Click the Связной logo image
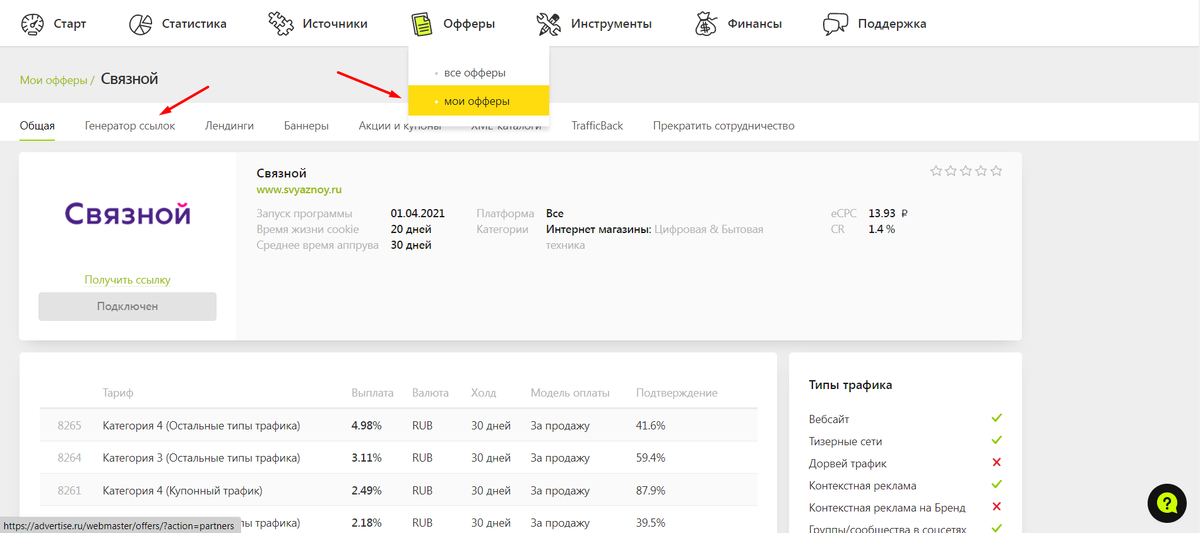 tap(127, 213)
